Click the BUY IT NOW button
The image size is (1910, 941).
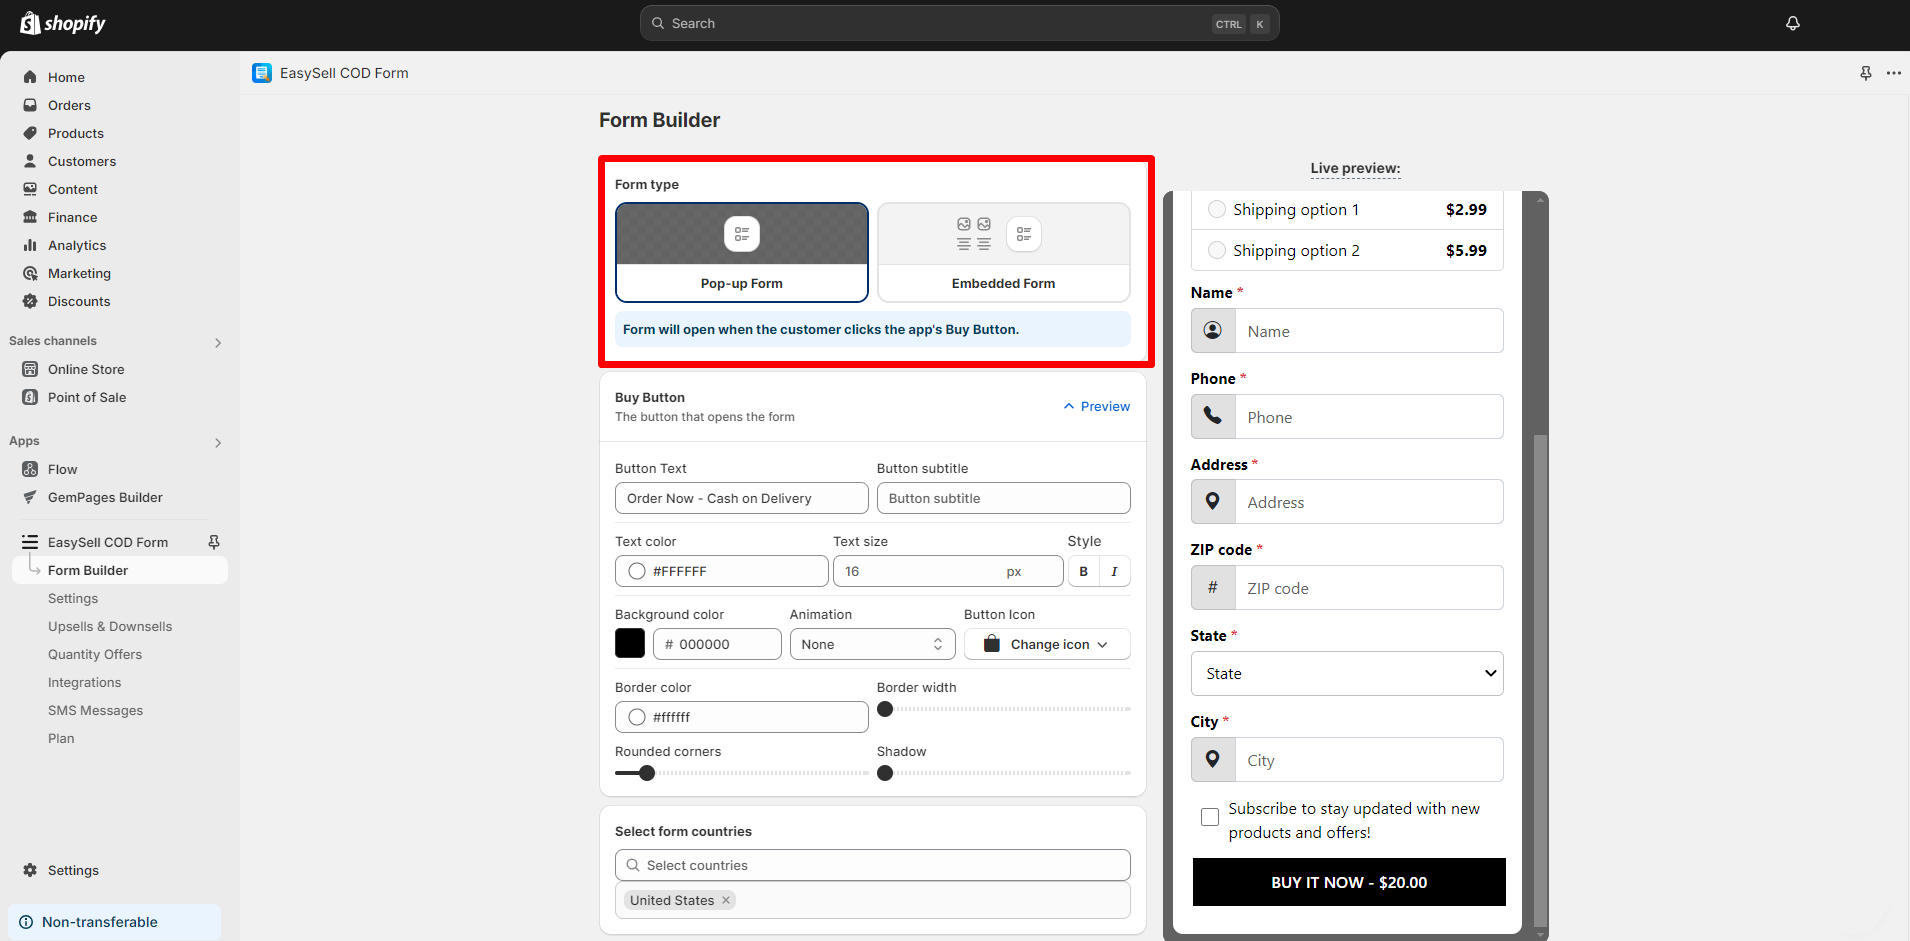point(1348,882)
